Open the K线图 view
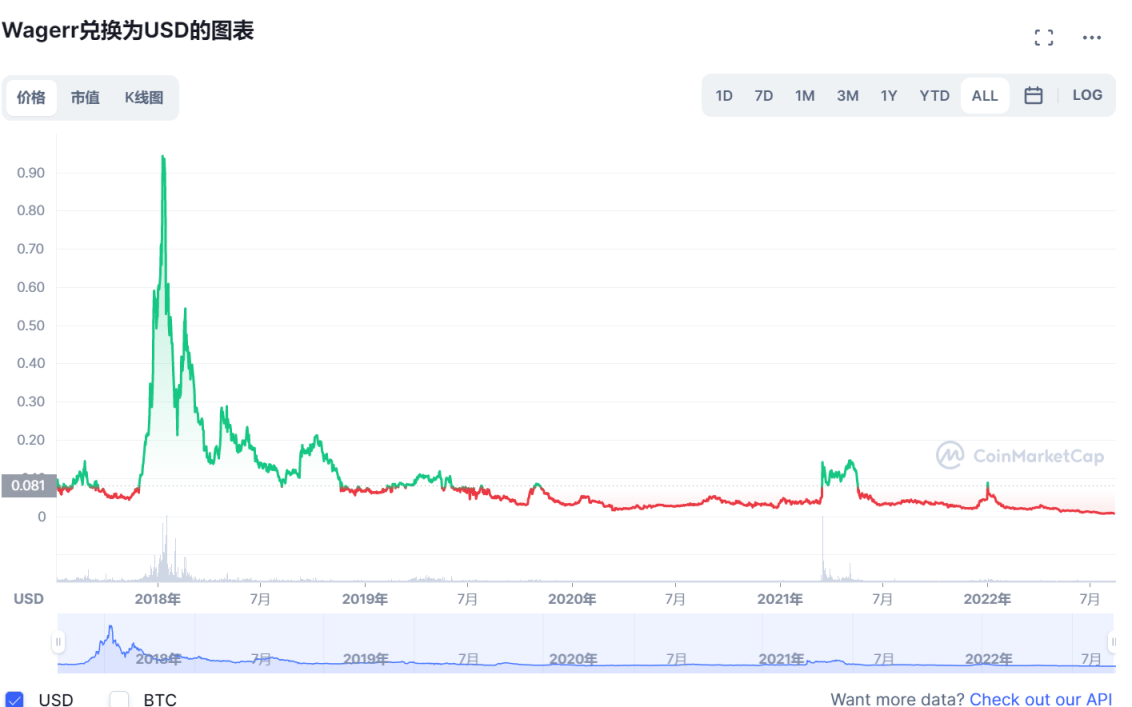 click(x=143, y=97)
